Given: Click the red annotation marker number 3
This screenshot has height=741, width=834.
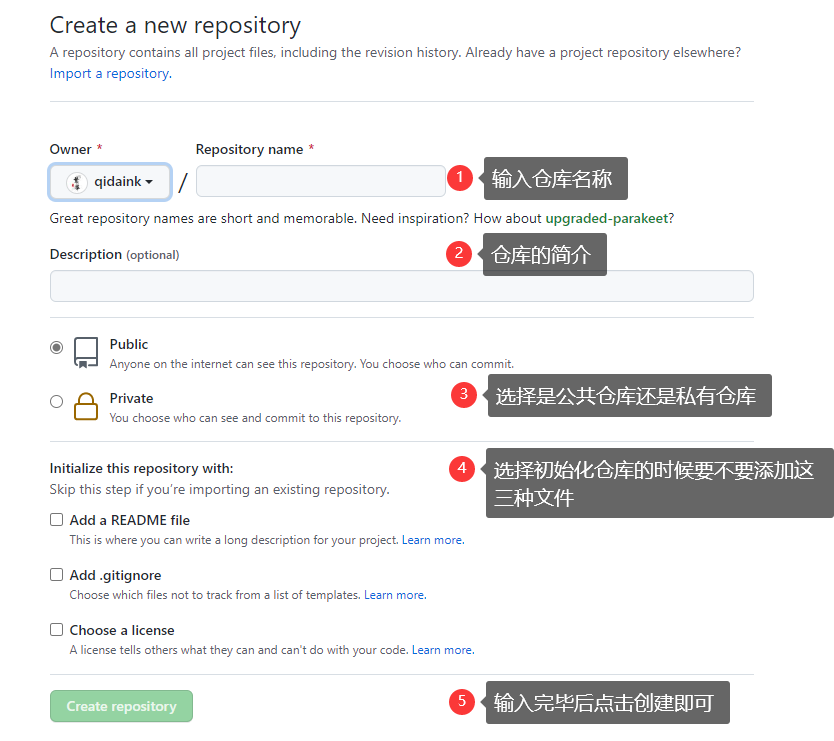Looking at the screenshot, I should [463, 395].
